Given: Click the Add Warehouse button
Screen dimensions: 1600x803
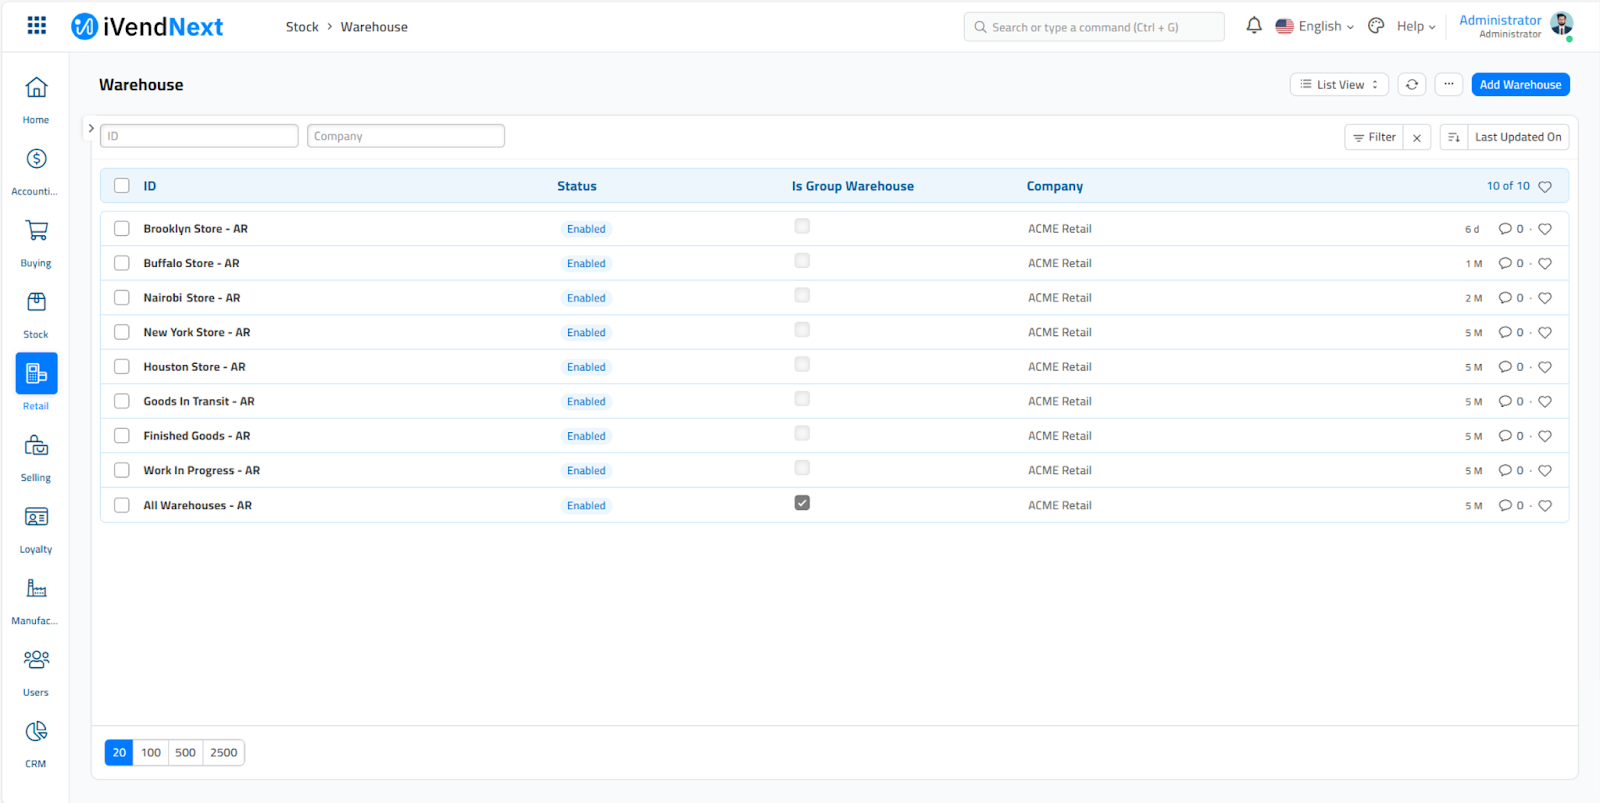Looking at the screenshot, I should pos(1519,85).
